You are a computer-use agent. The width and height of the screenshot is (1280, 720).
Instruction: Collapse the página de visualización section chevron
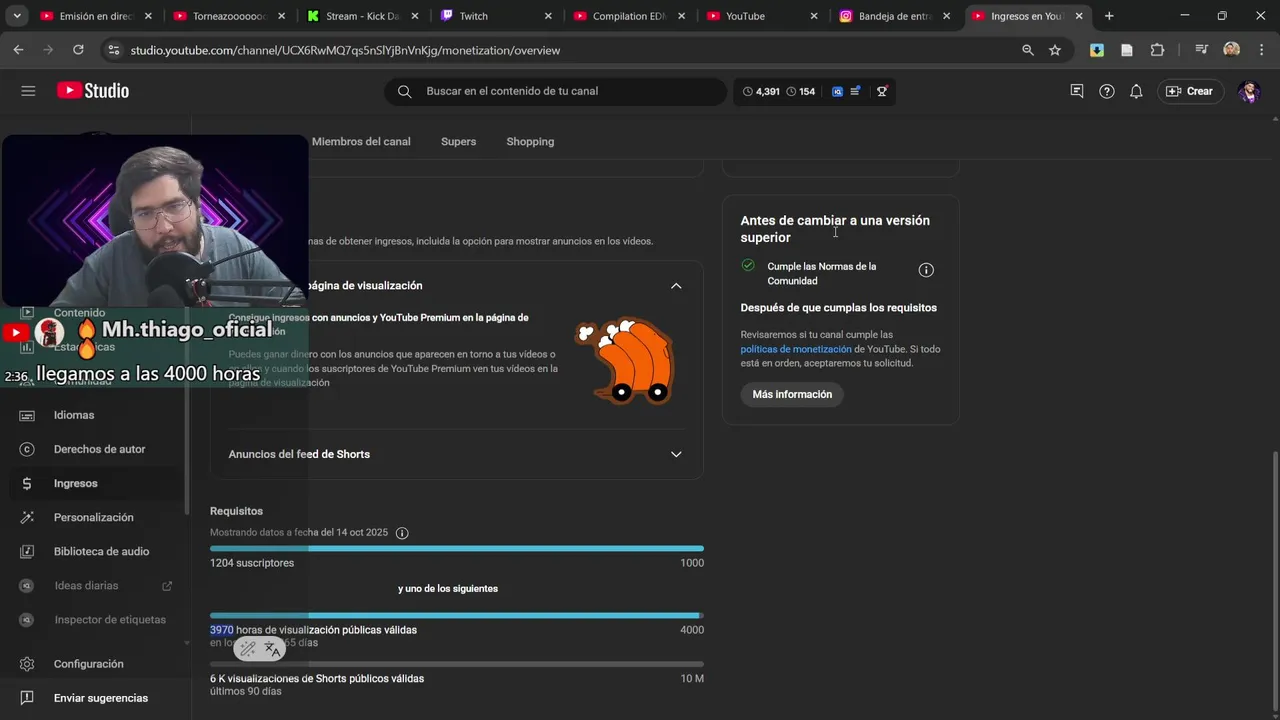676,286
